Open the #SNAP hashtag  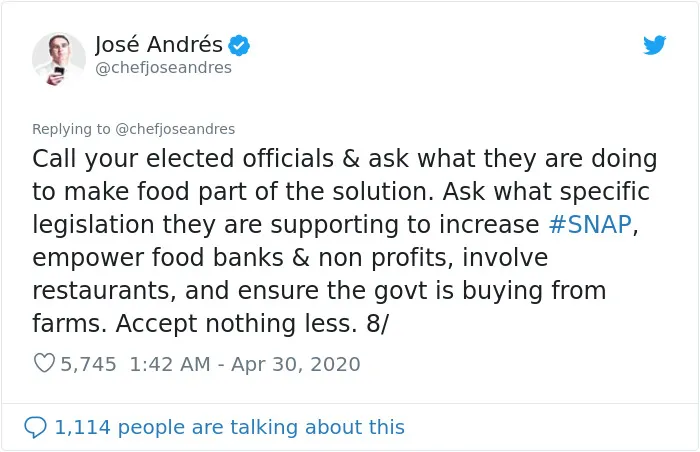[x=590, y=224]
